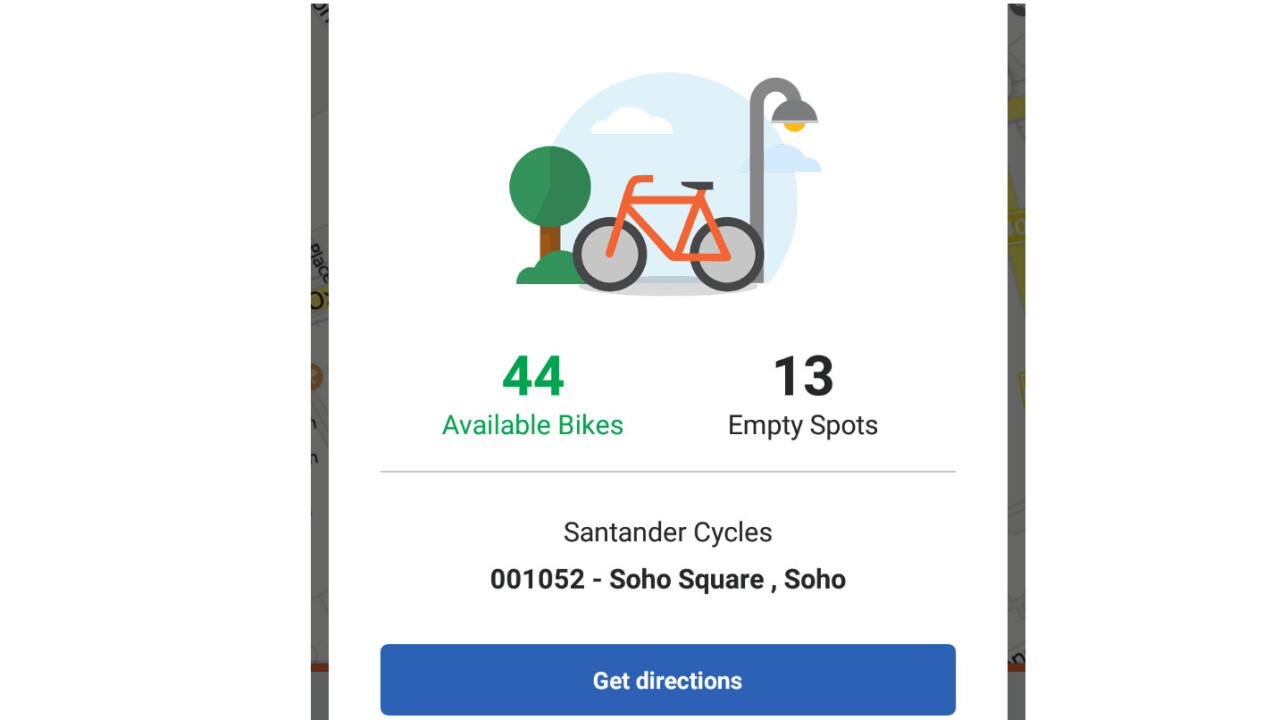Tap the Santander Cycles operator name
1280x720 pixels.
click(667, 532)
